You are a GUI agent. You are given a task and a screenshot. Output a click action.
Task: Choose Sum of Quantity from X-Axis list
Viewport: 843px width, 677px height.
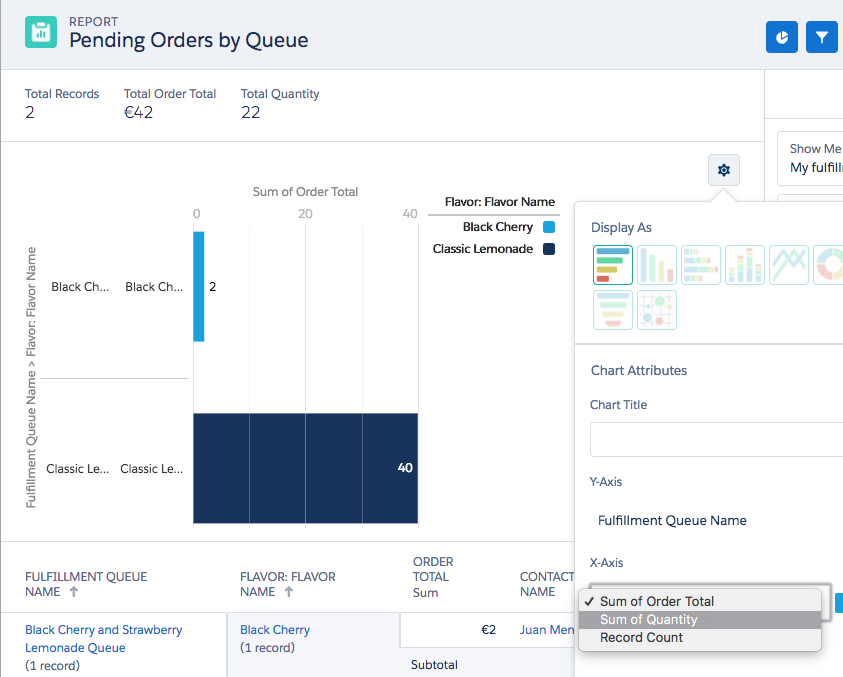coord(648,620)
